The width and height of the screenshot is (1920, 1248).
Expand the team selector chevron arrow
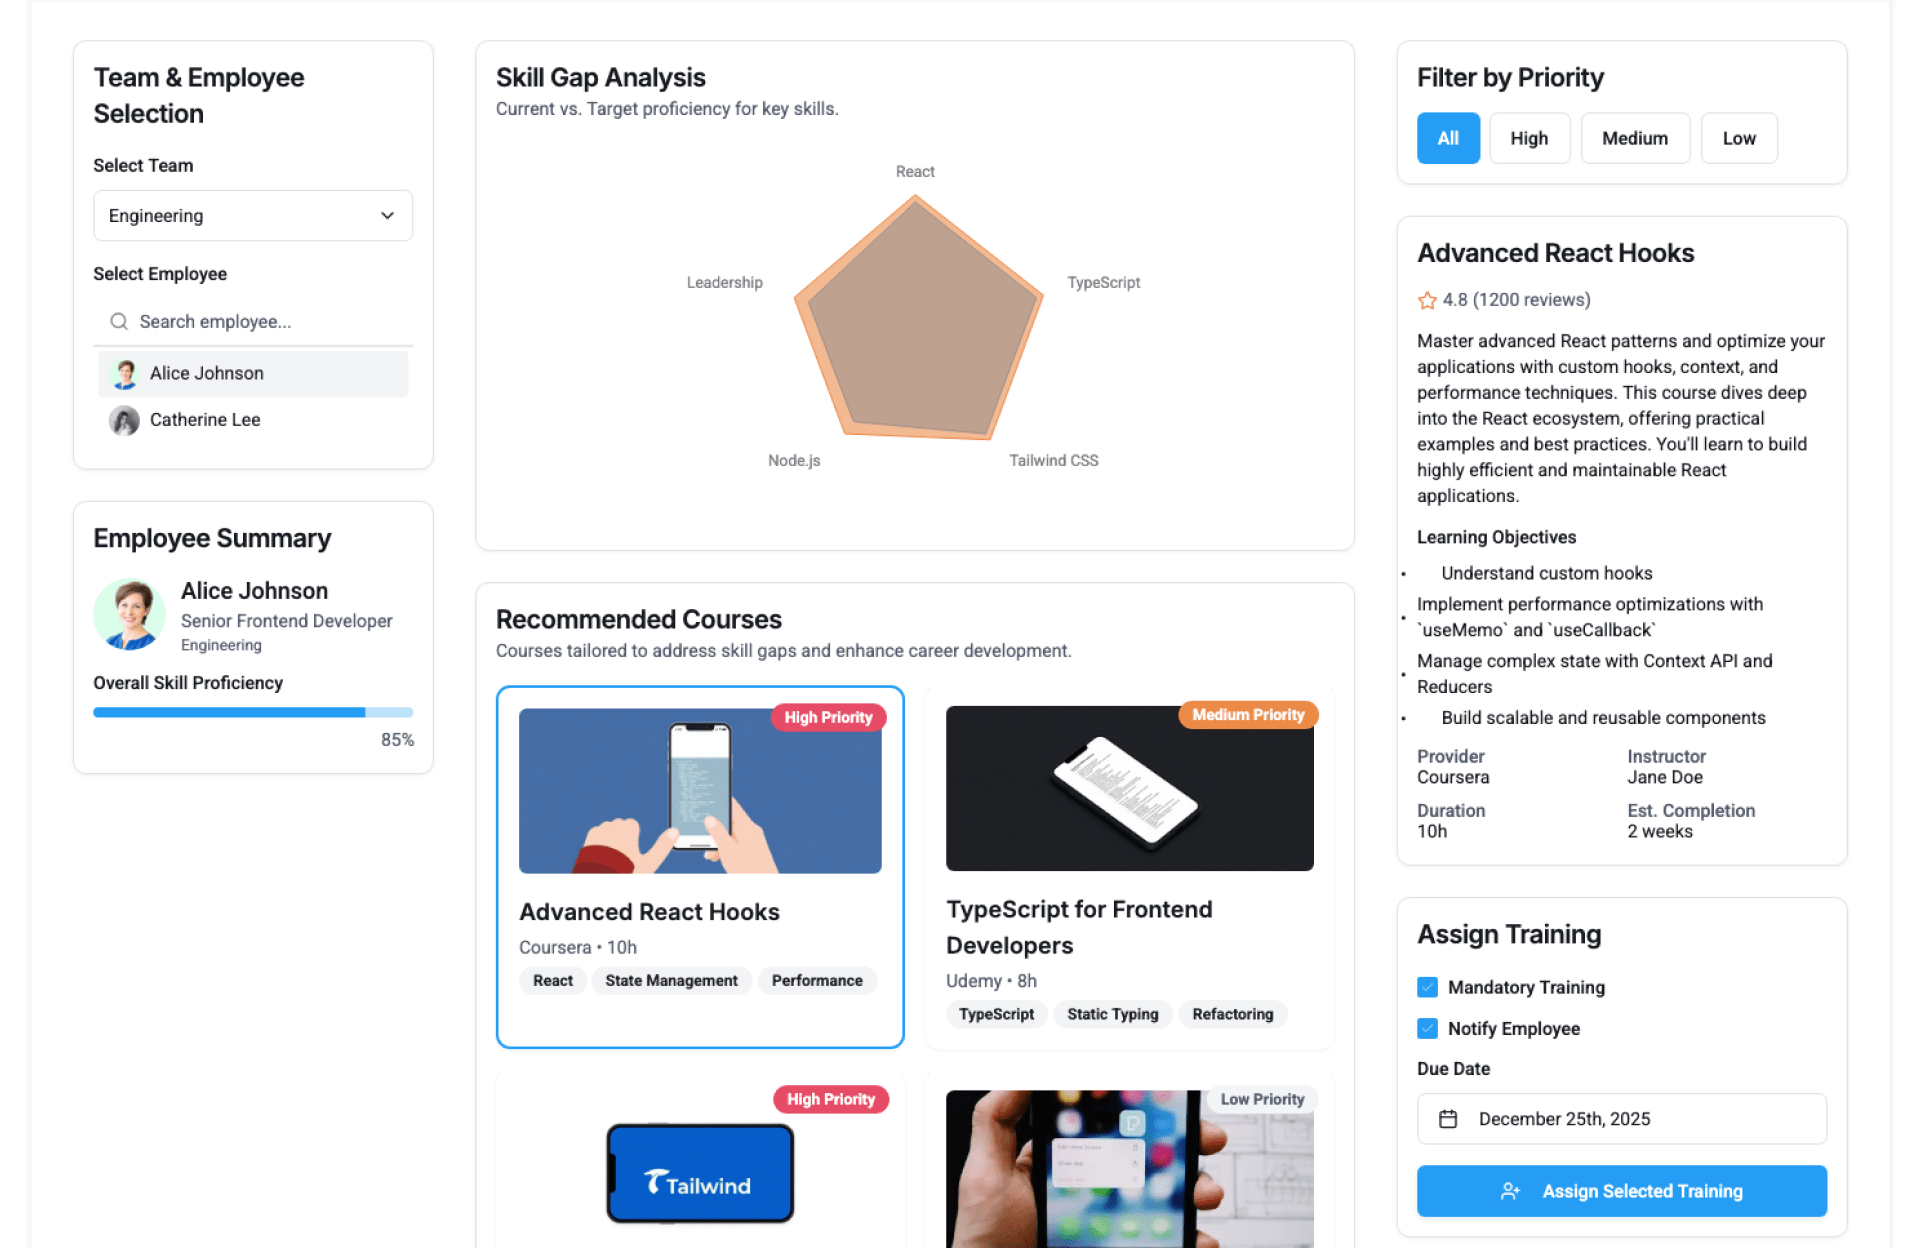[387, 216]
